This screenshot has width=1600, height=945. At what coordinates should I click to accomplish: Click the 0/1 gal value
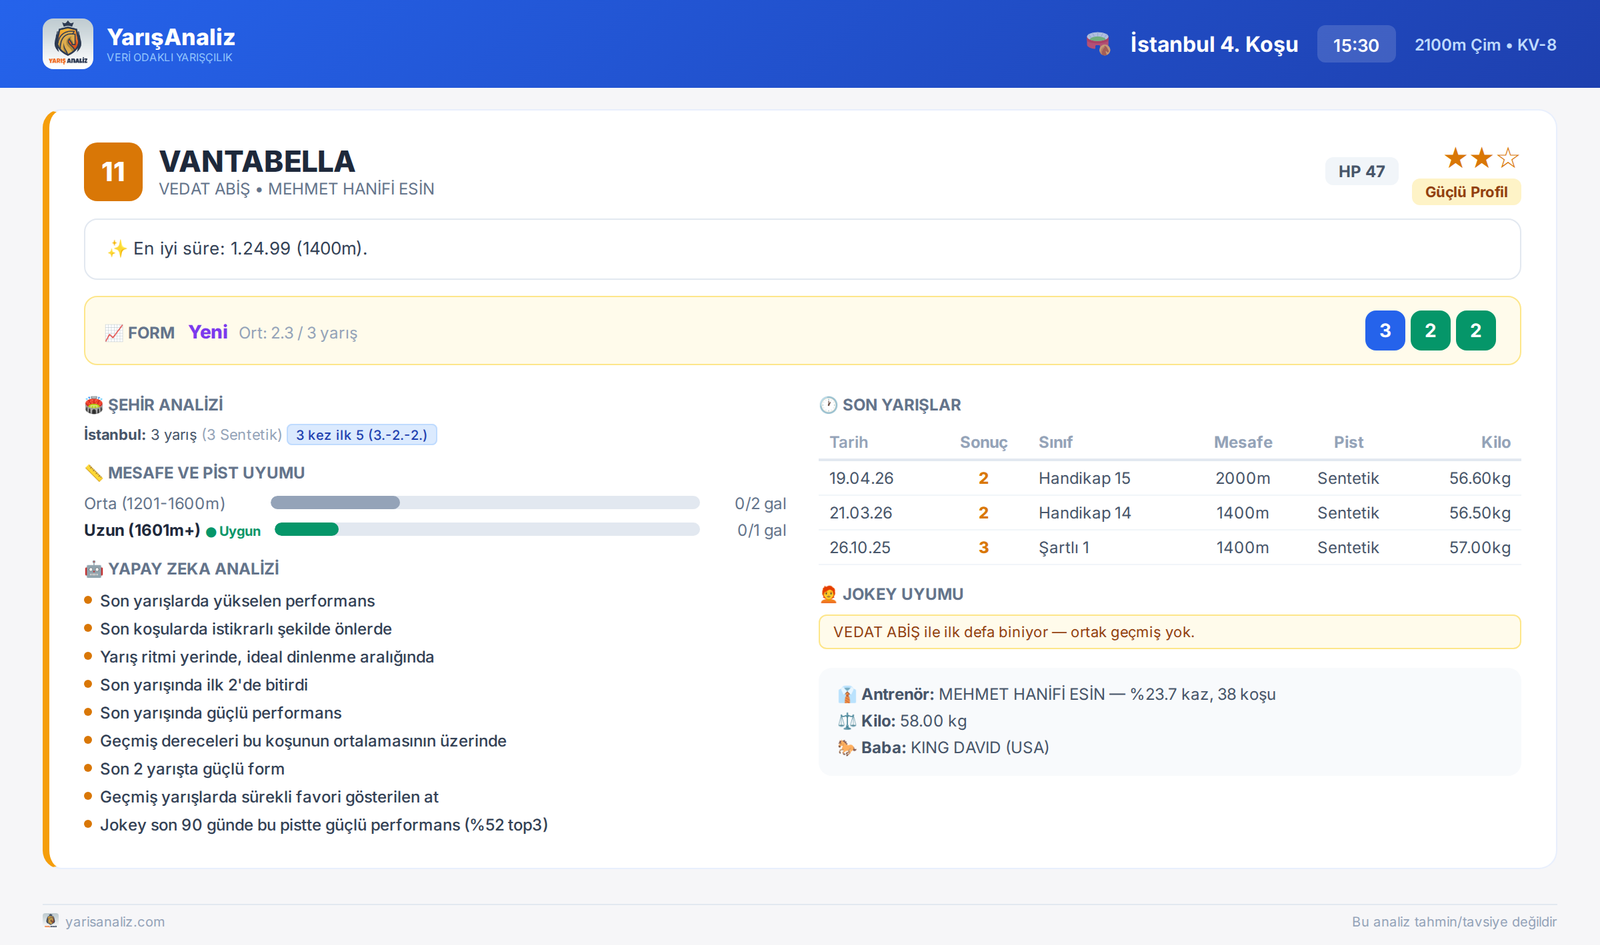click(762, 530)
